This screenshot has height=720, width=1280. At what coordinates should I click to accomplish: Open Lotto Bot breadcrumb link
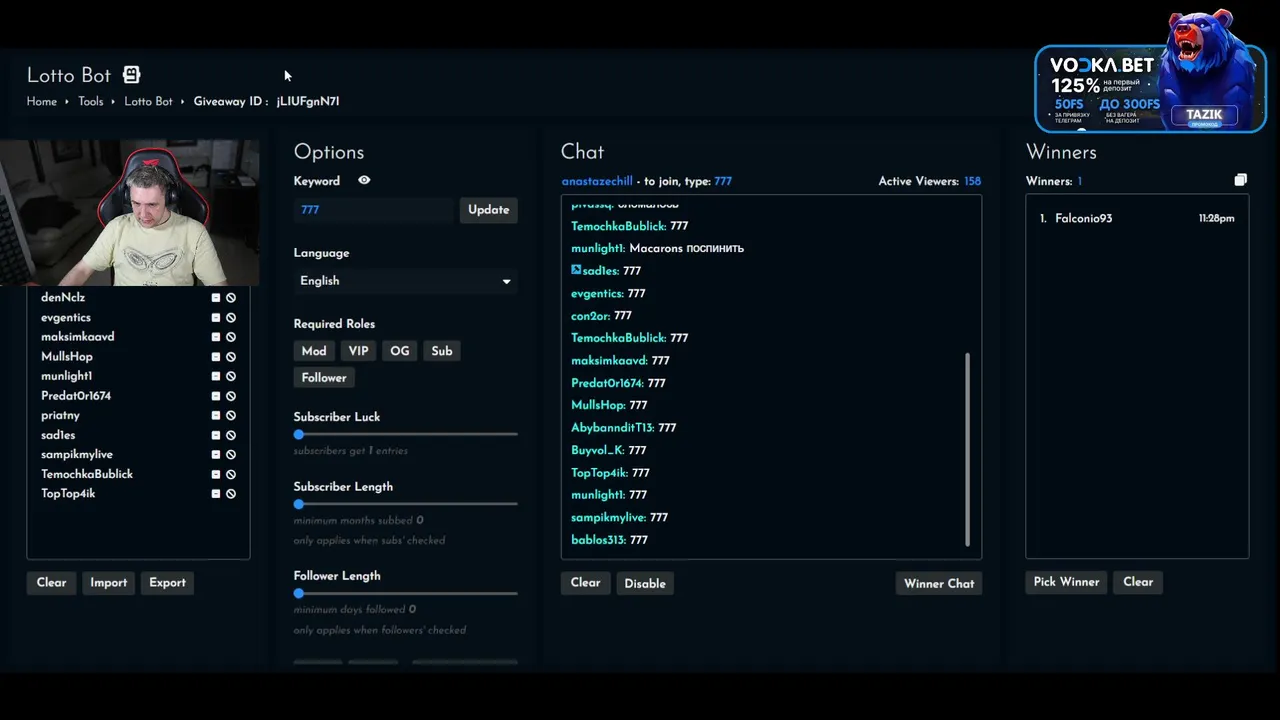coord(148,102)
